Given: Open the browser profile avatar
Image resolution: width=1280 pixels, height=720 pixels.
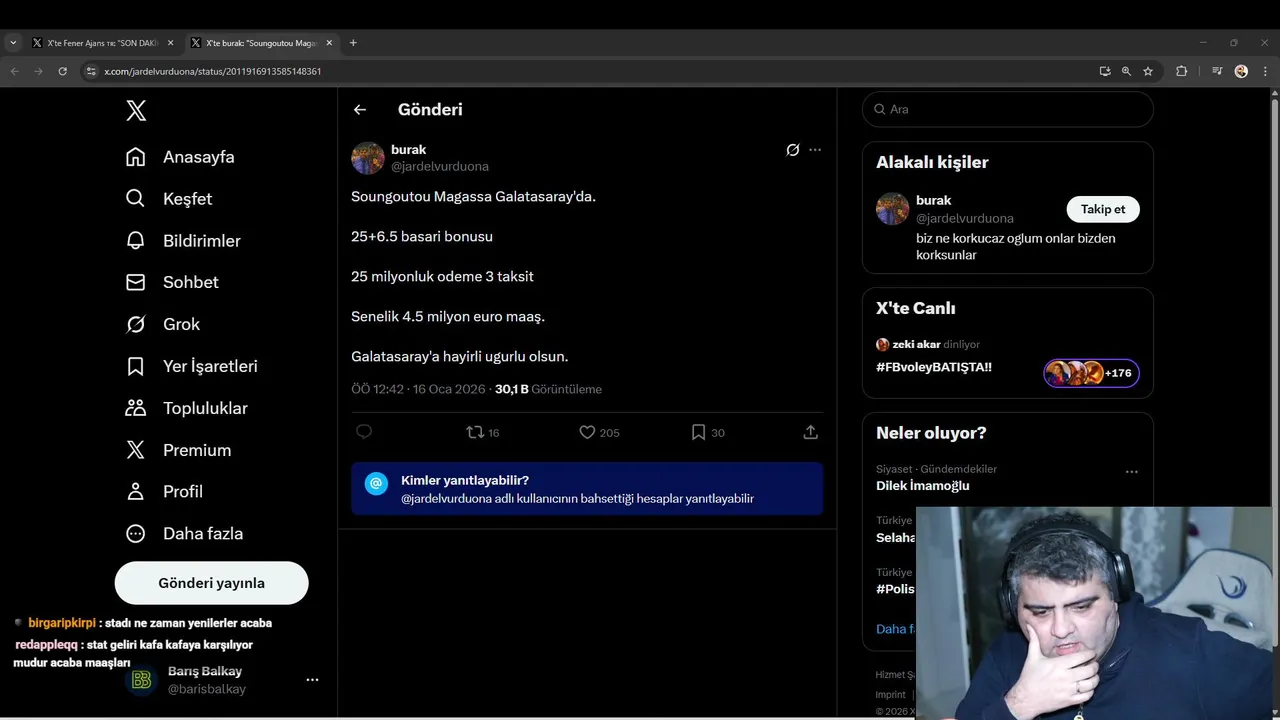Looking at the screenshot, I should pyautogui.click(x=1241, y=71).
